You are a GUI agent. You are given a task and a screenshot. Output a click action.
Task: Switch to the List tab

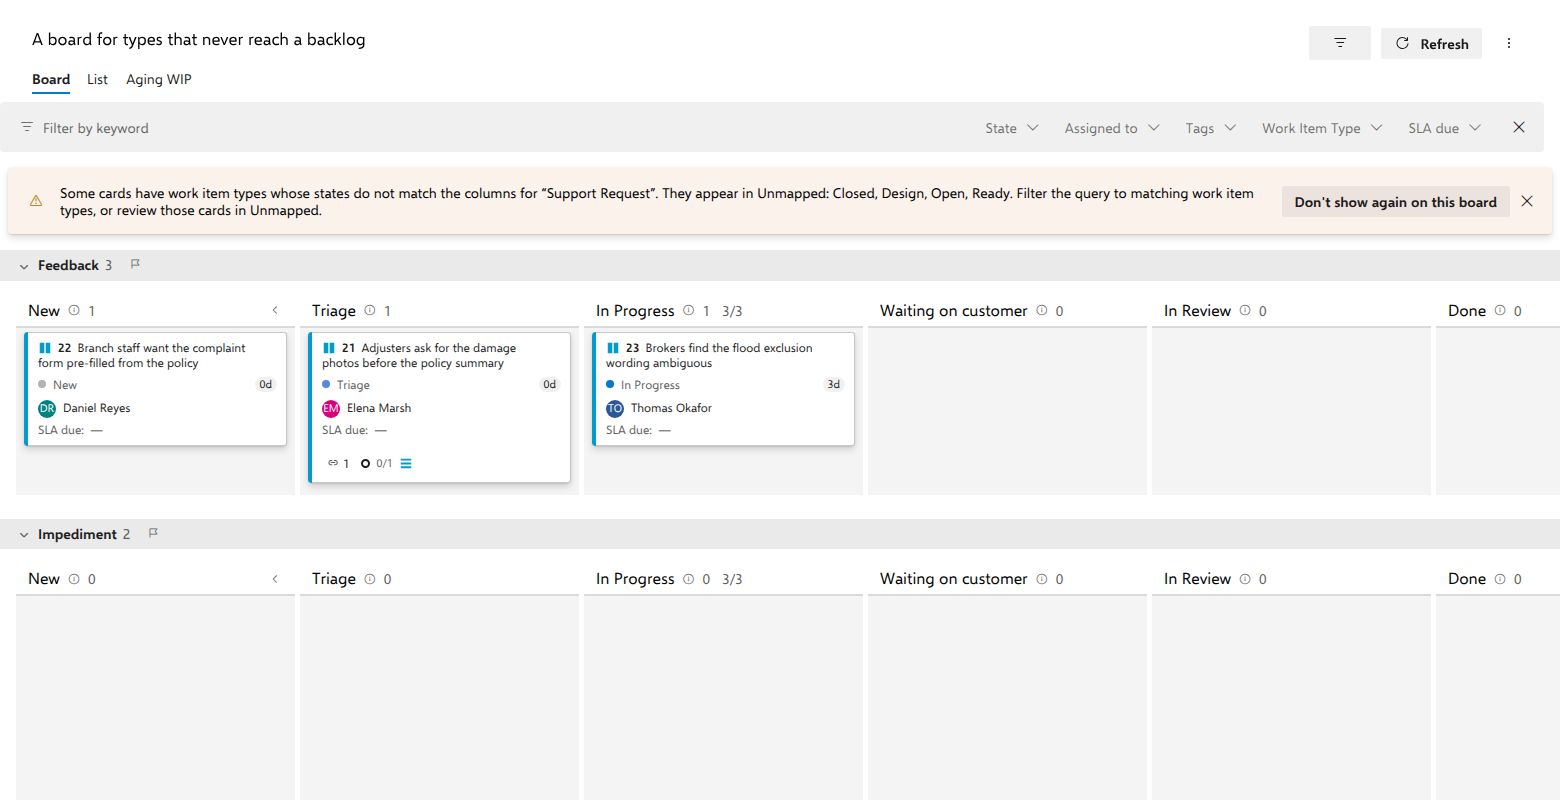pyautogui.click(x=97, y=79)
